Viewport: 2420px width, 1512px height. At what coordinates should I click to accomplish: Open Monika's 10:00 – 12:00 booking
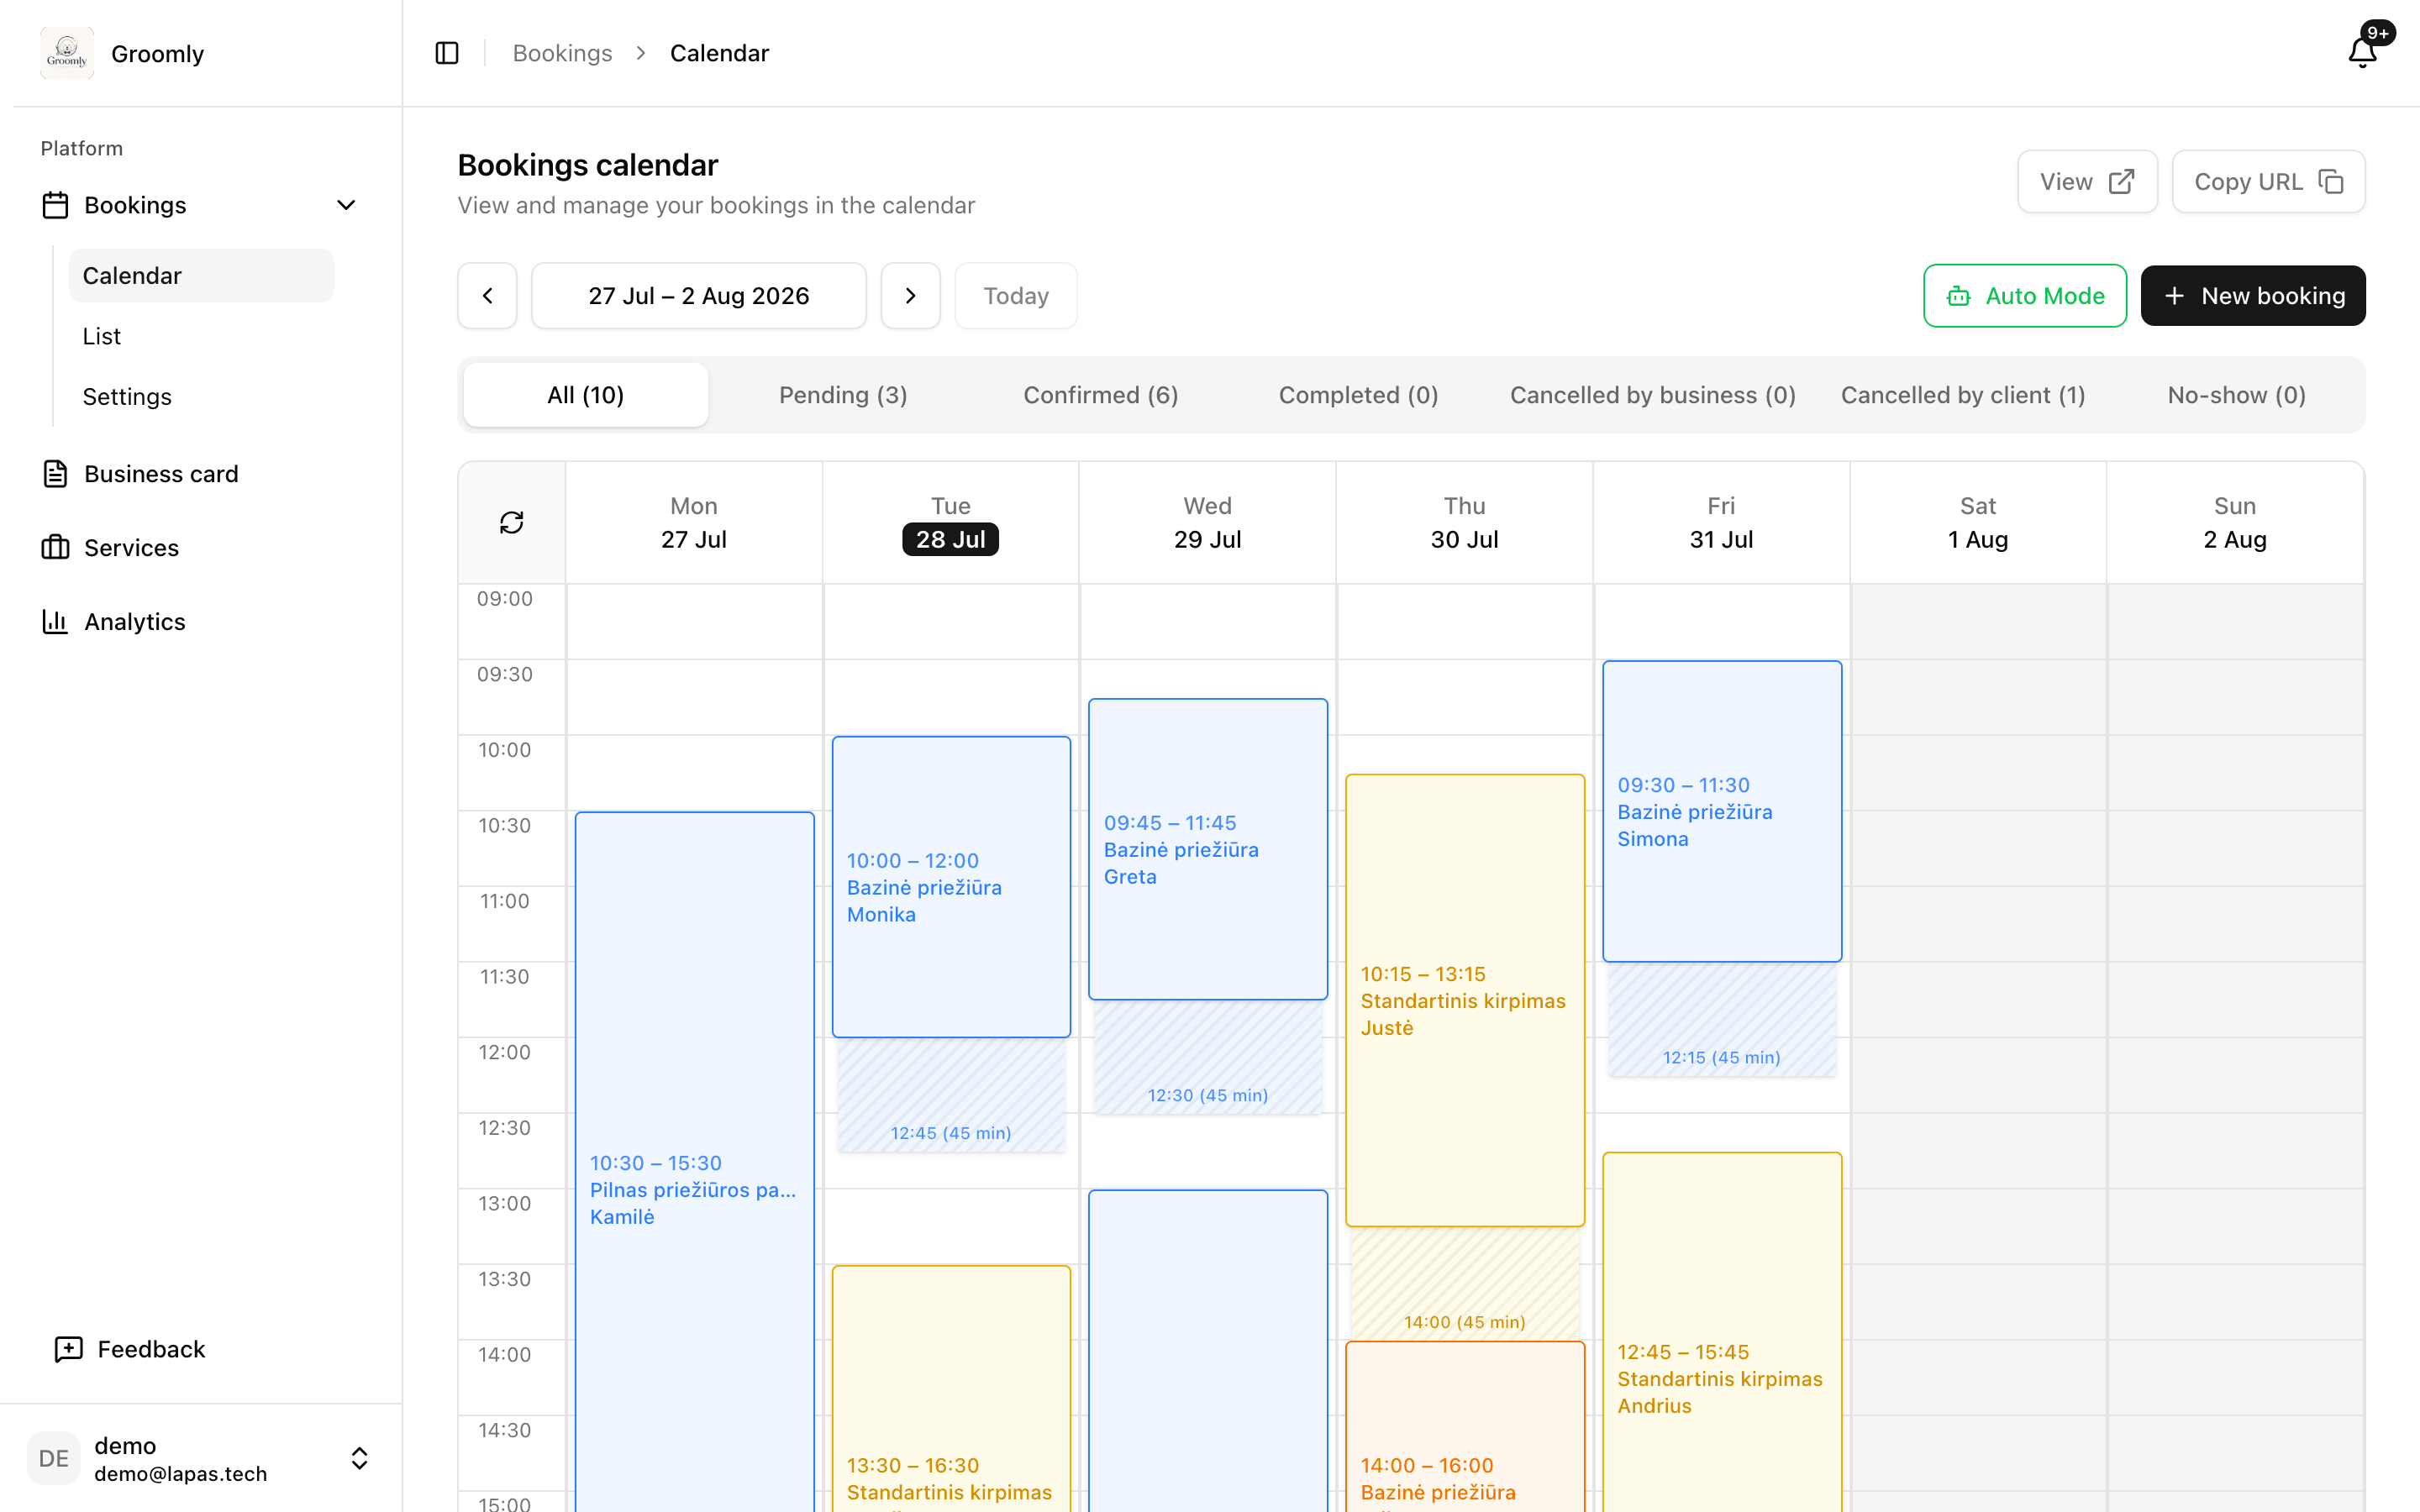(x=951, y=887)
